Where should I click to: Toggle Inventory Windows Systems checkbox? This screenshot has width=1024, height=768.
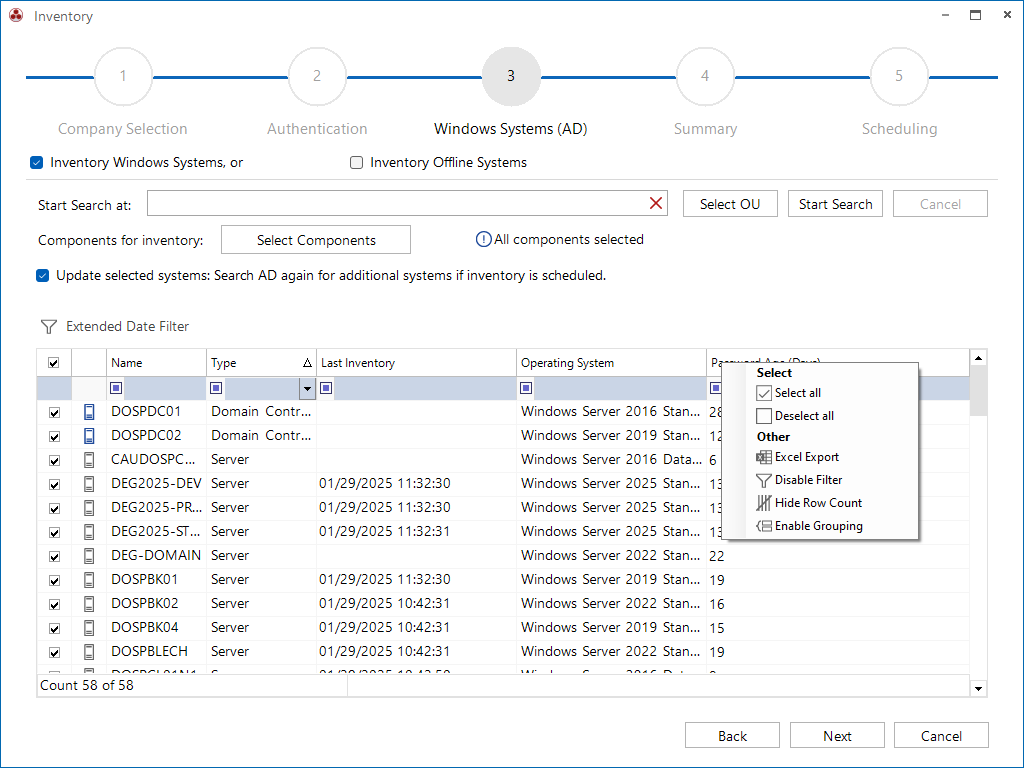pos(37,163)
